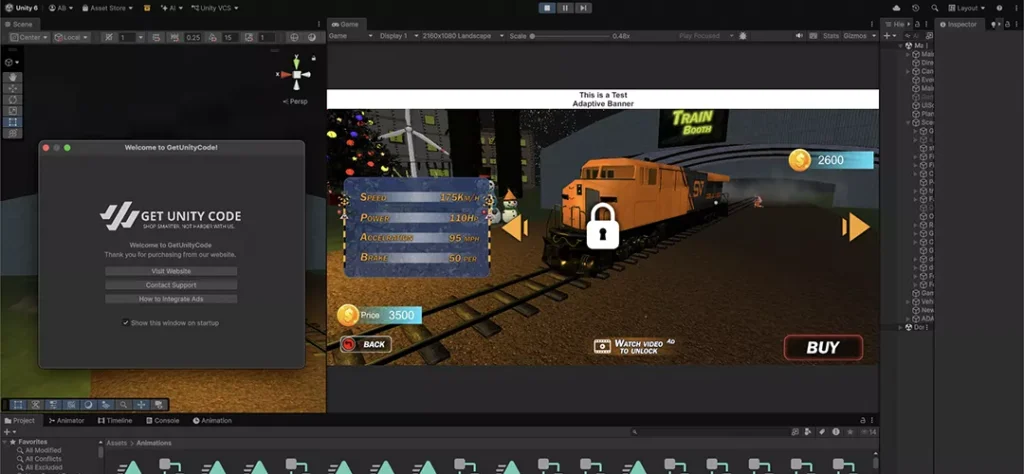Viewport: 1024px width, 474px height.
Task: Select the Transform tool in Scene tools
Action: tap(12, 133)
